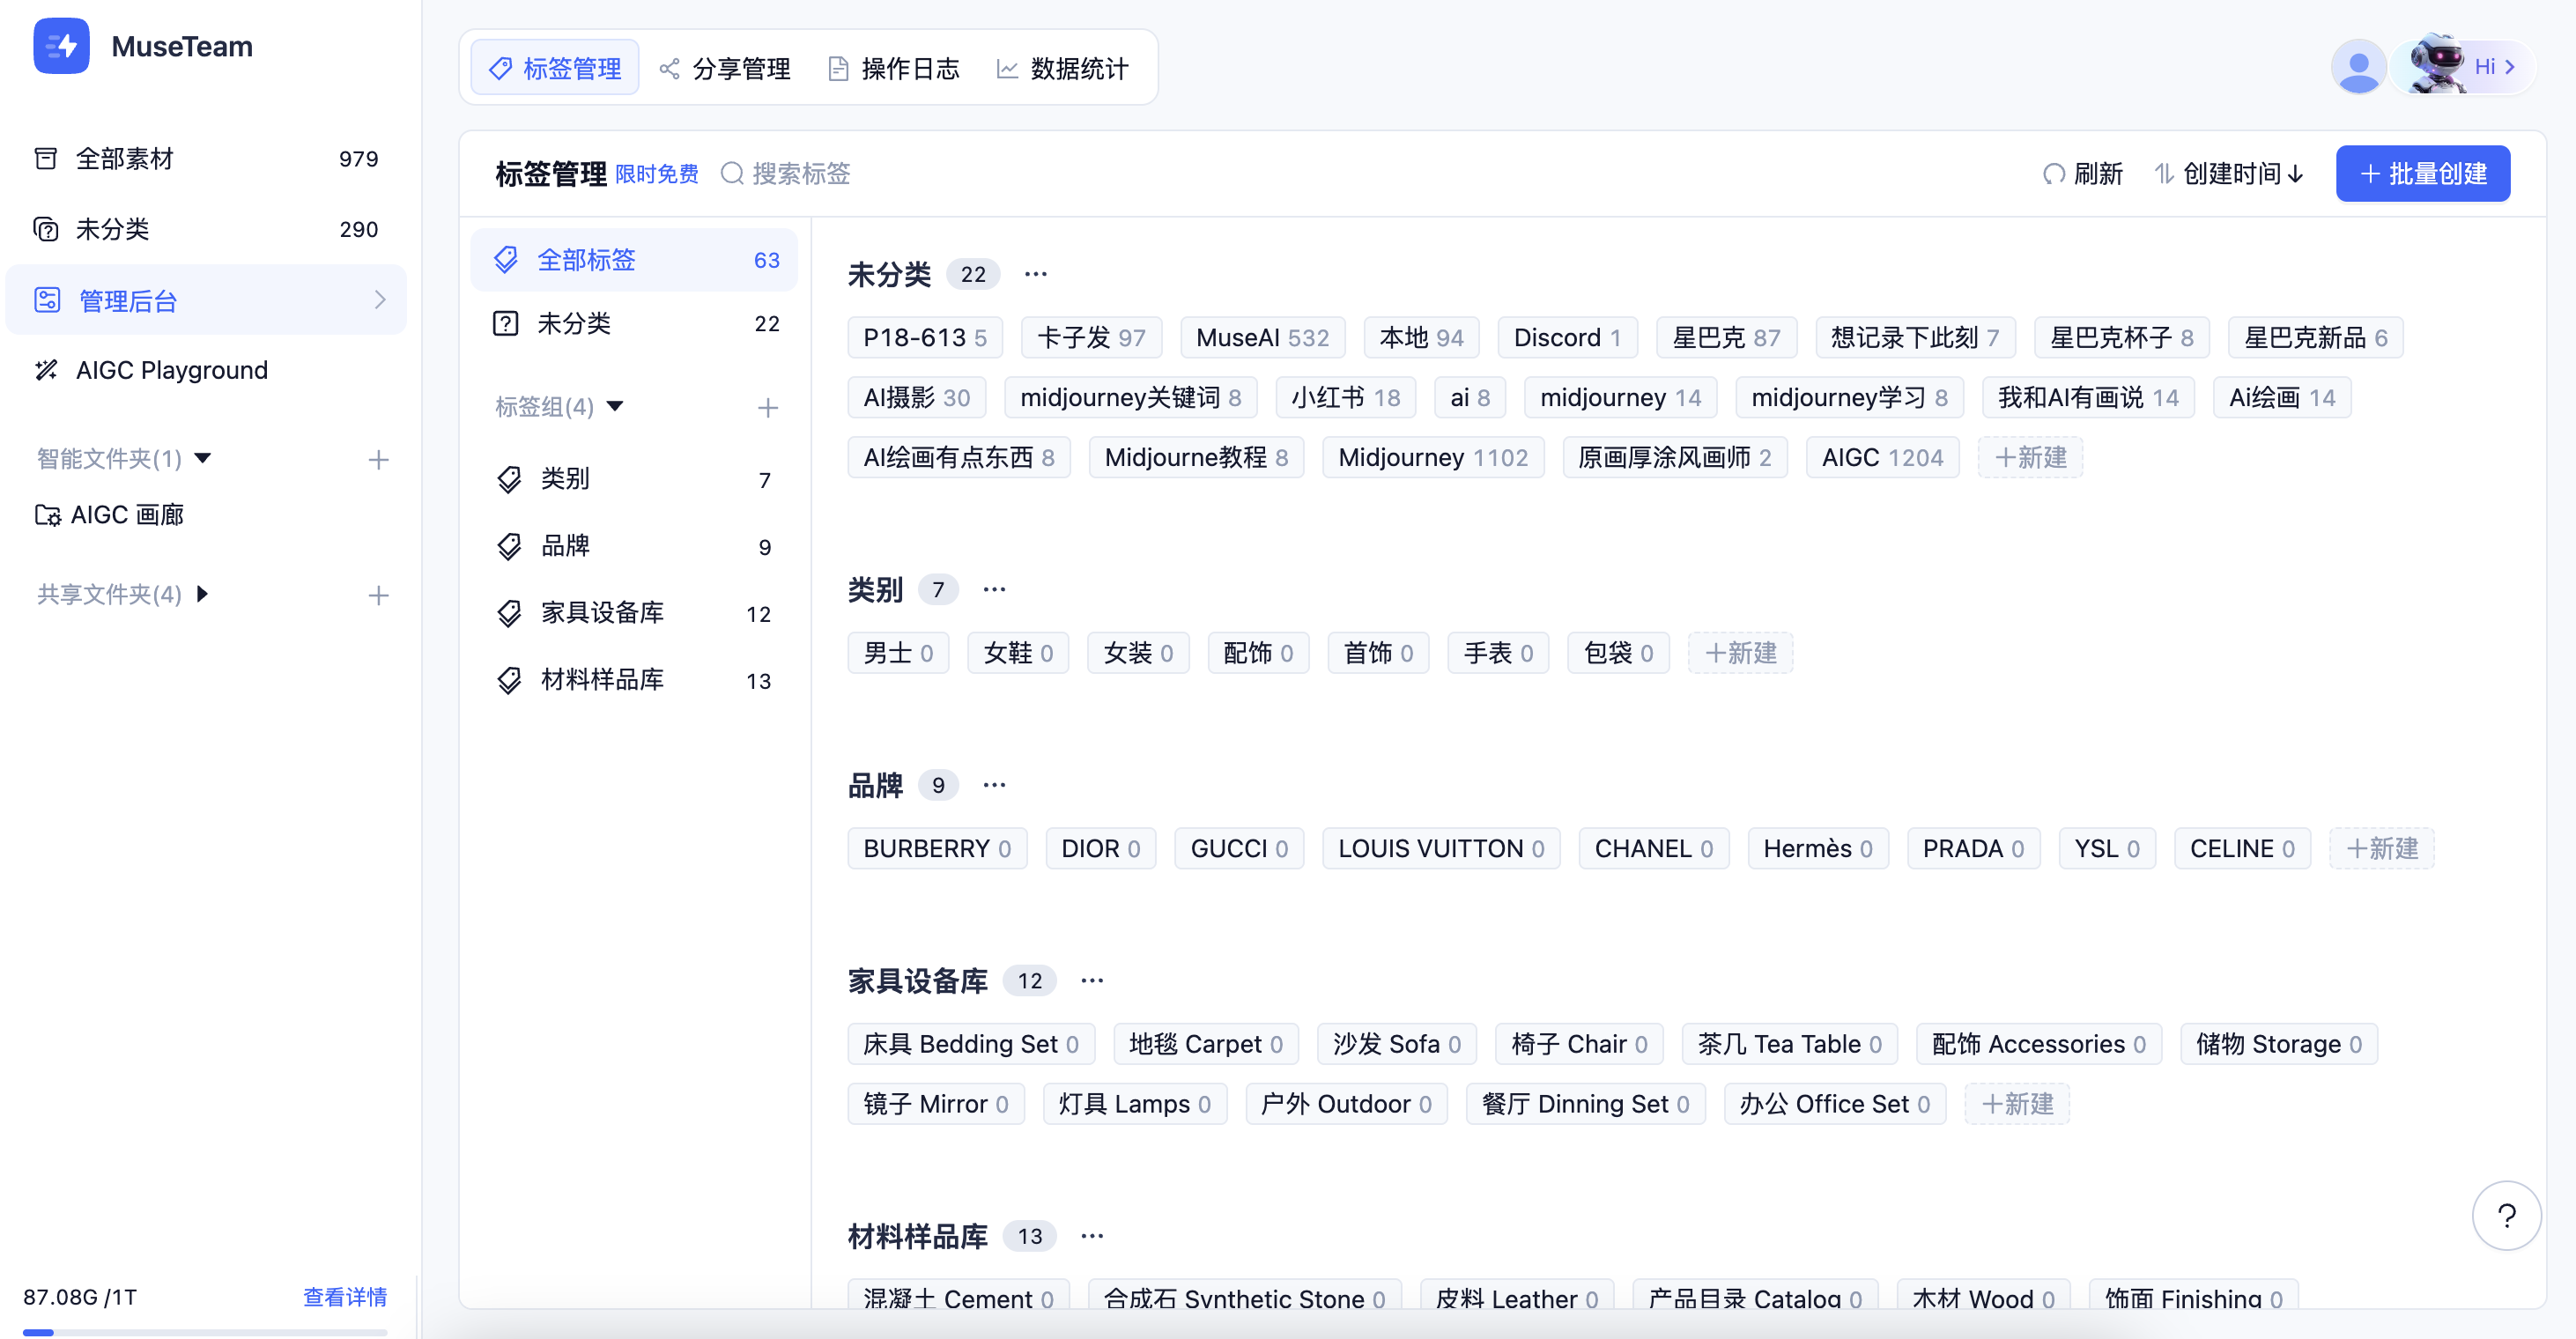Open AIGC Playground from sidebar

coord(172,370)
